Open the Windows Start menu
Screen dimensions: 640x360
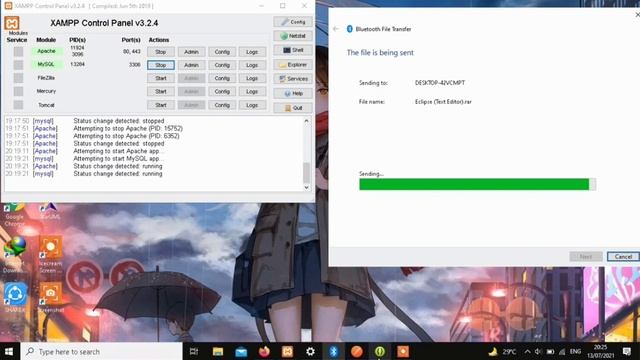click(9, 351)
